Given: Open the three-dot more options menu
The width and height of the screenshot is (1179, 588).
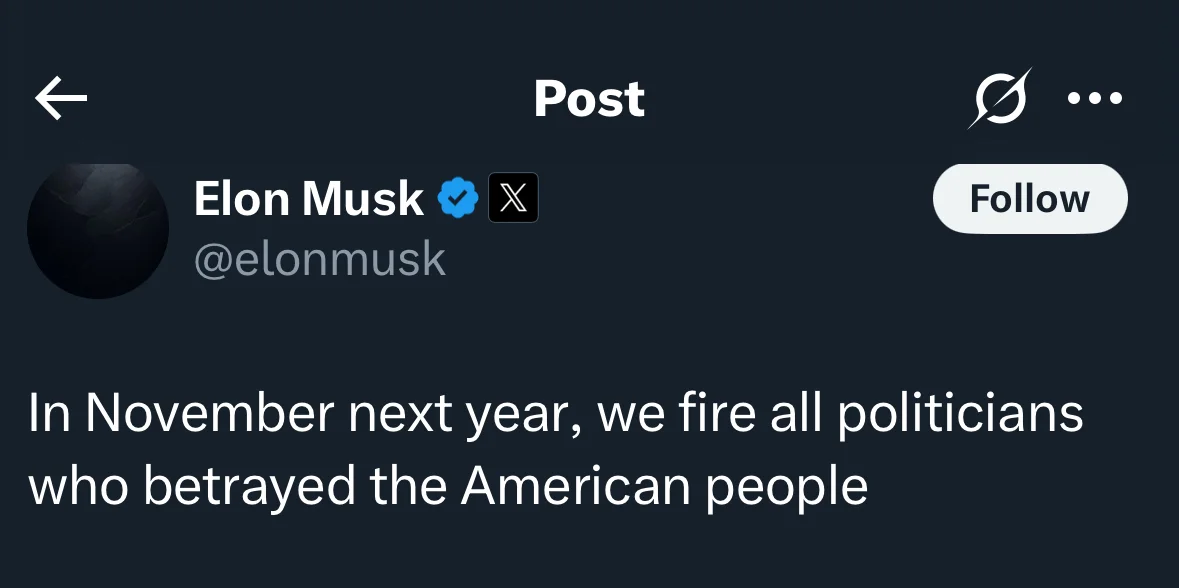Looking at the screenshot, I should point(1095,98).
